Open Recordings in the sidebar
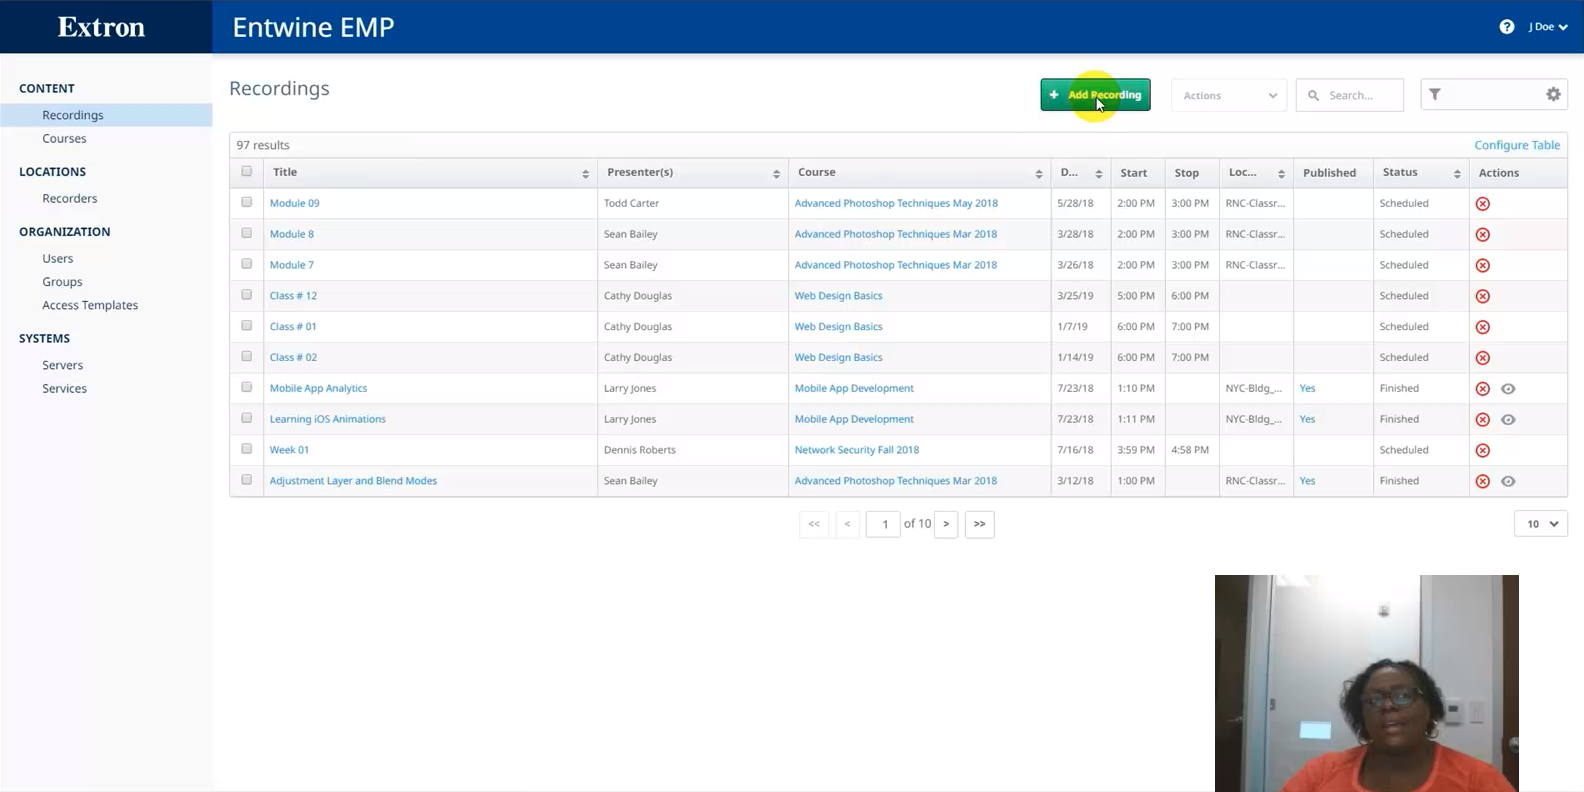The image size is (1584, 792). (72, 115)
